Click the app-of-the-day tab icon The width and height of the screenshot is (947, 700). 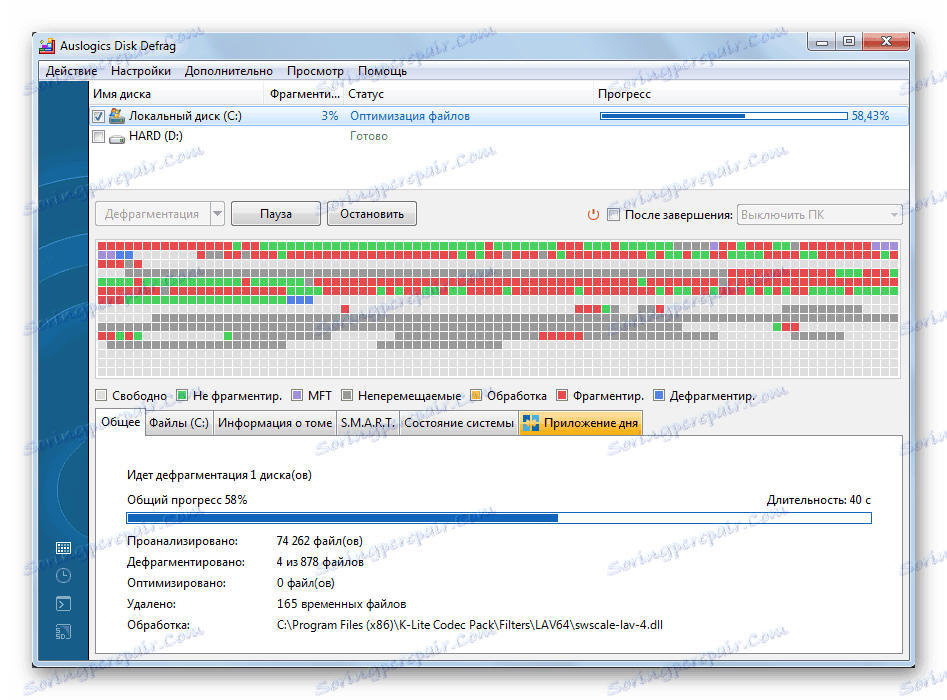click(530, 423)
